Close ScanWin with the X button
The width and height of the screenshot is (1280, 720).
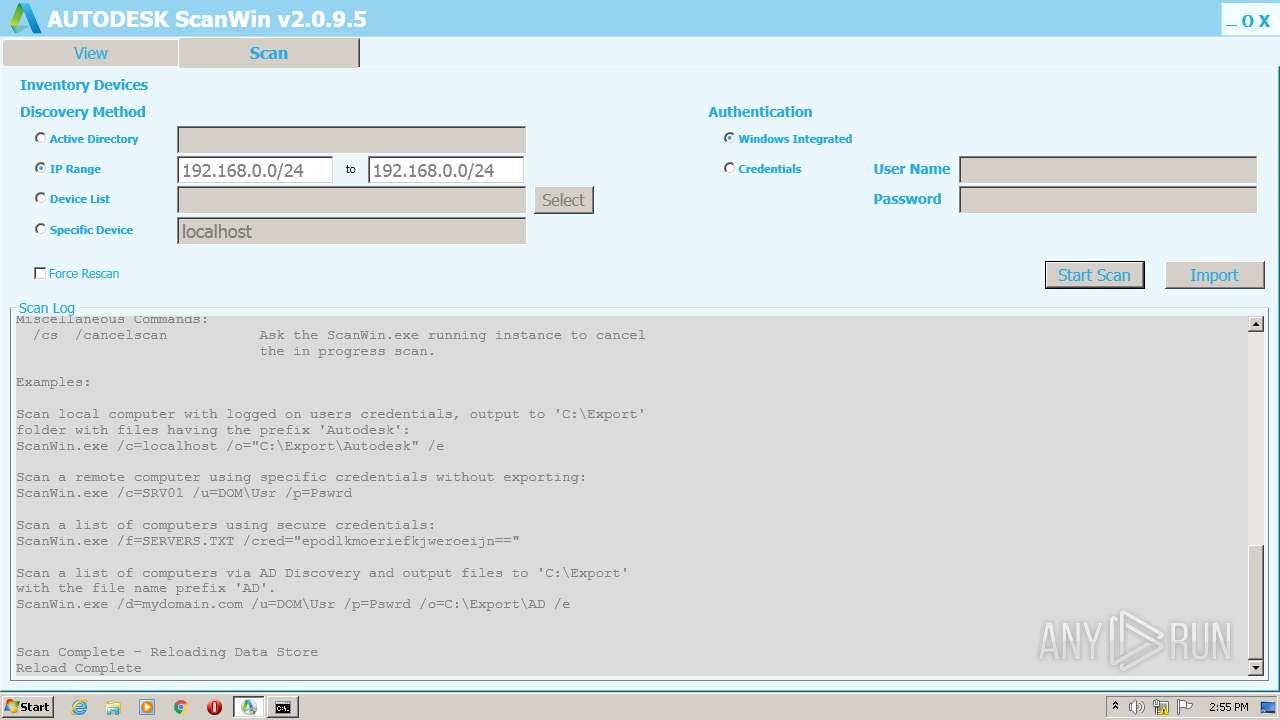tap(1264, 21)
